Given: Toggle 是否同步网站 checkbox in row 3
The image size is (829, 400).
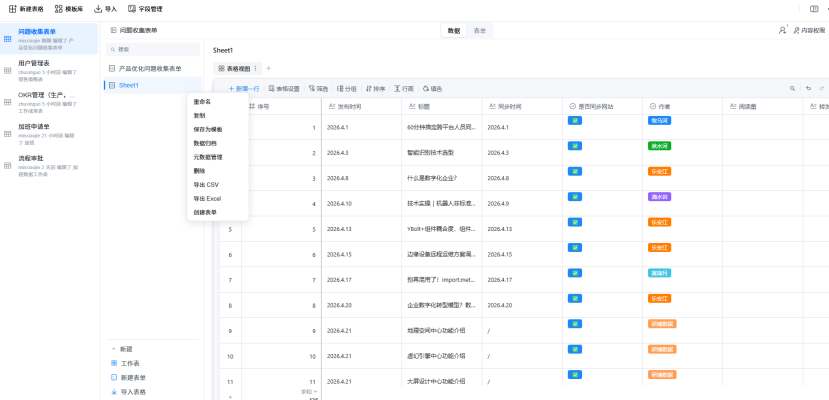Looking at the screenshot, I should point(575,171).
